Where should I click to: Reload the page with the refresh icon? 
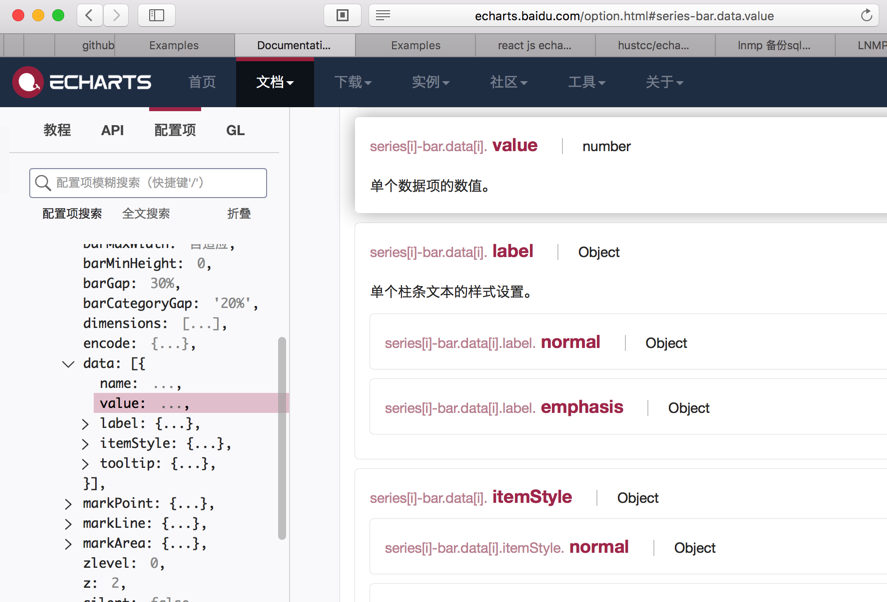click(866, 15)
